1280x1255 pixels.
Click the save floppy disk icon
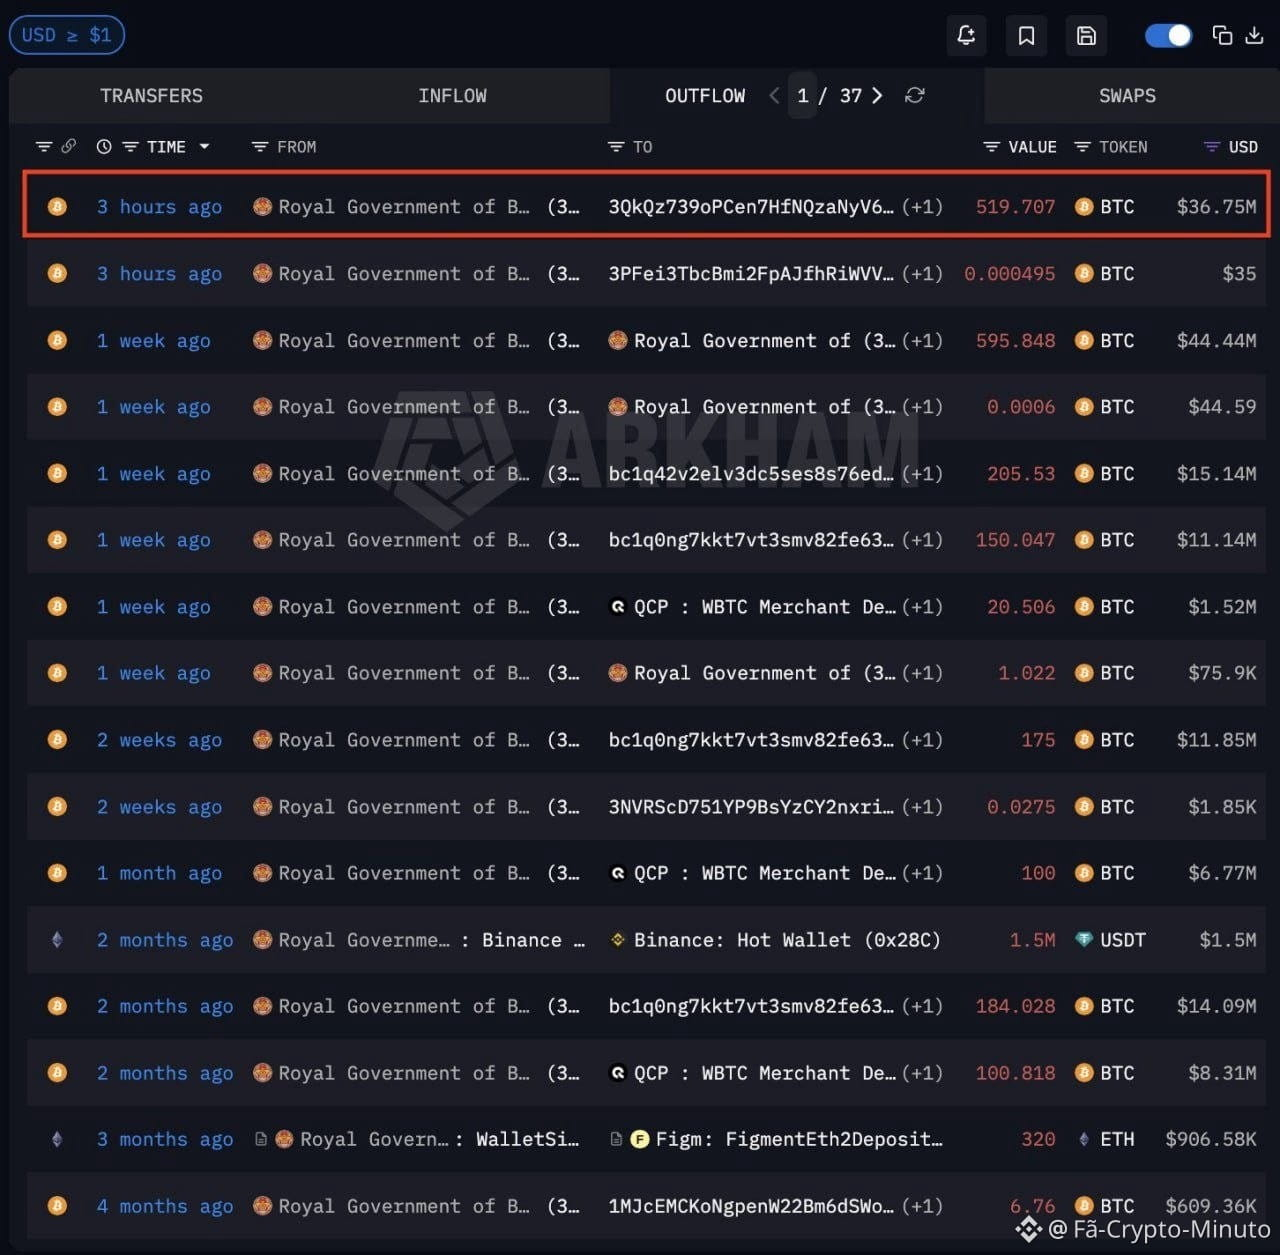pyautogui.click(x=1086, y=36)
